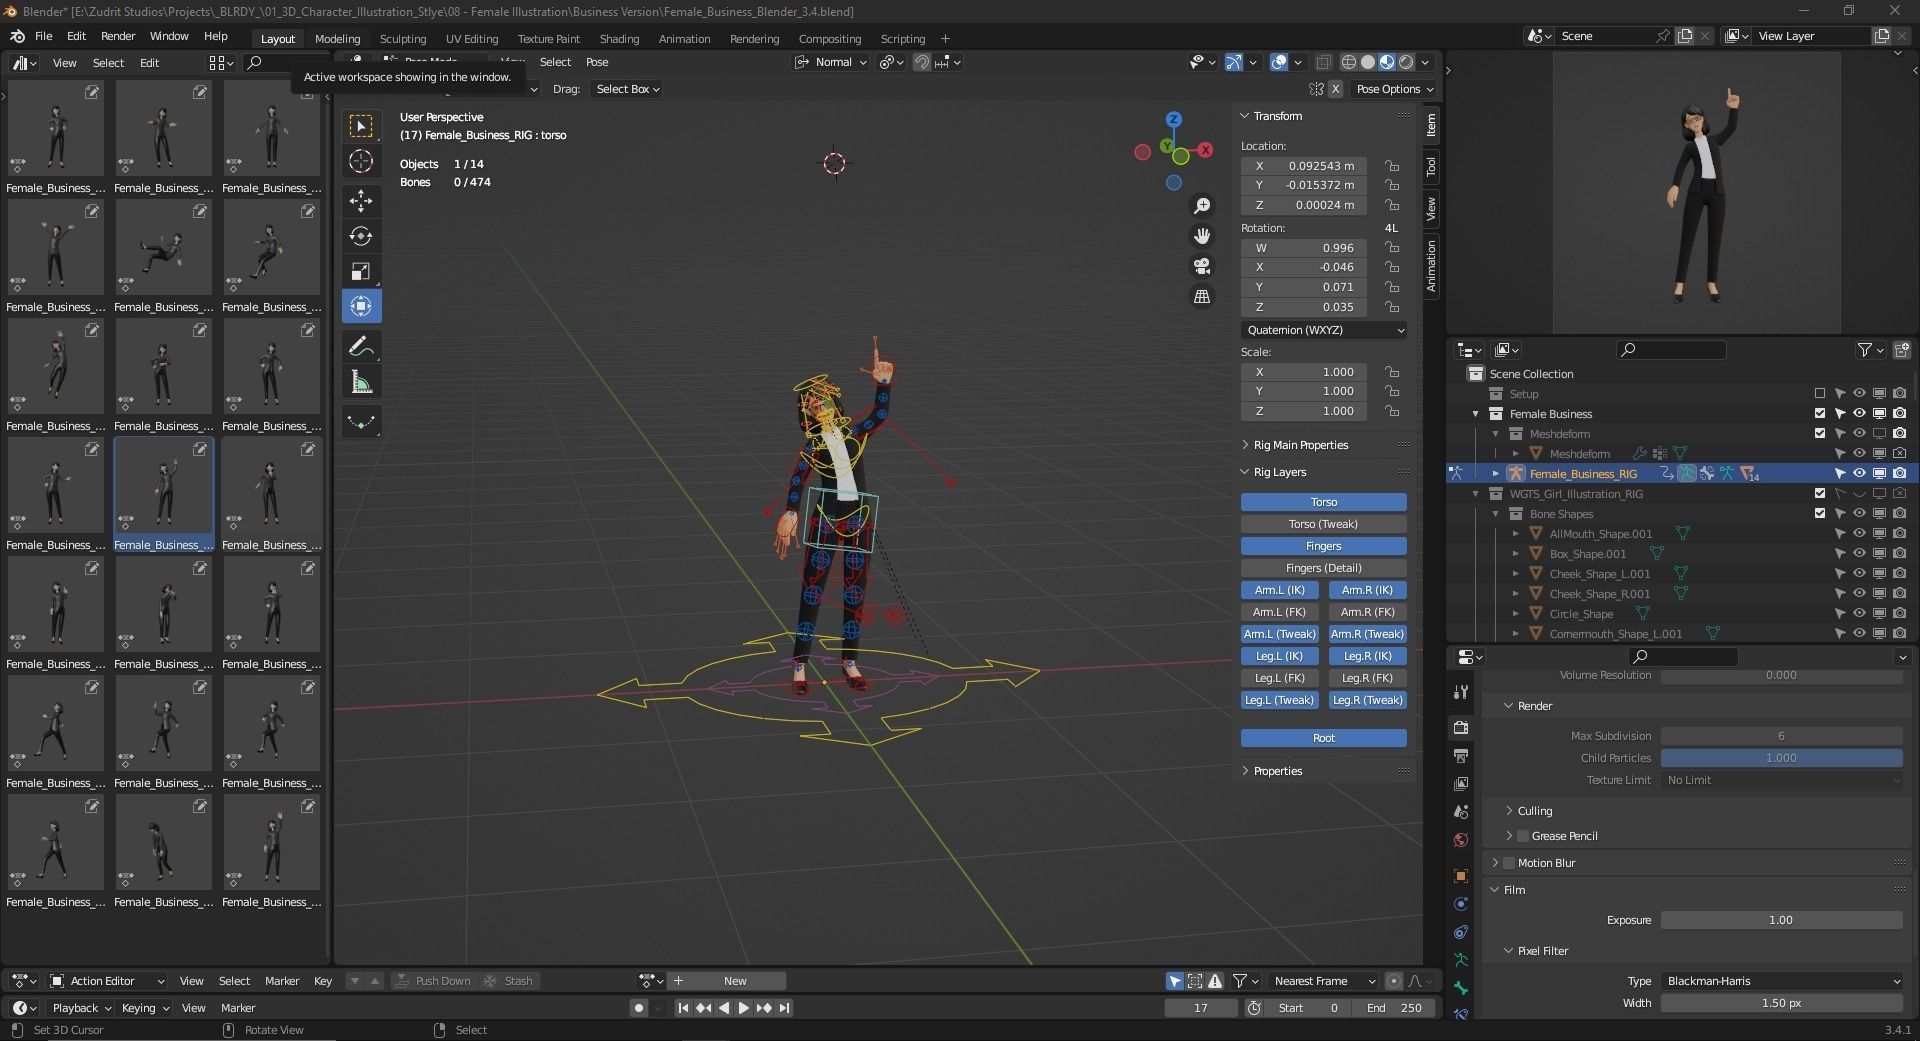Click the pan view hand icon
1920x1041 pixels.
(x=1202, y=236)
